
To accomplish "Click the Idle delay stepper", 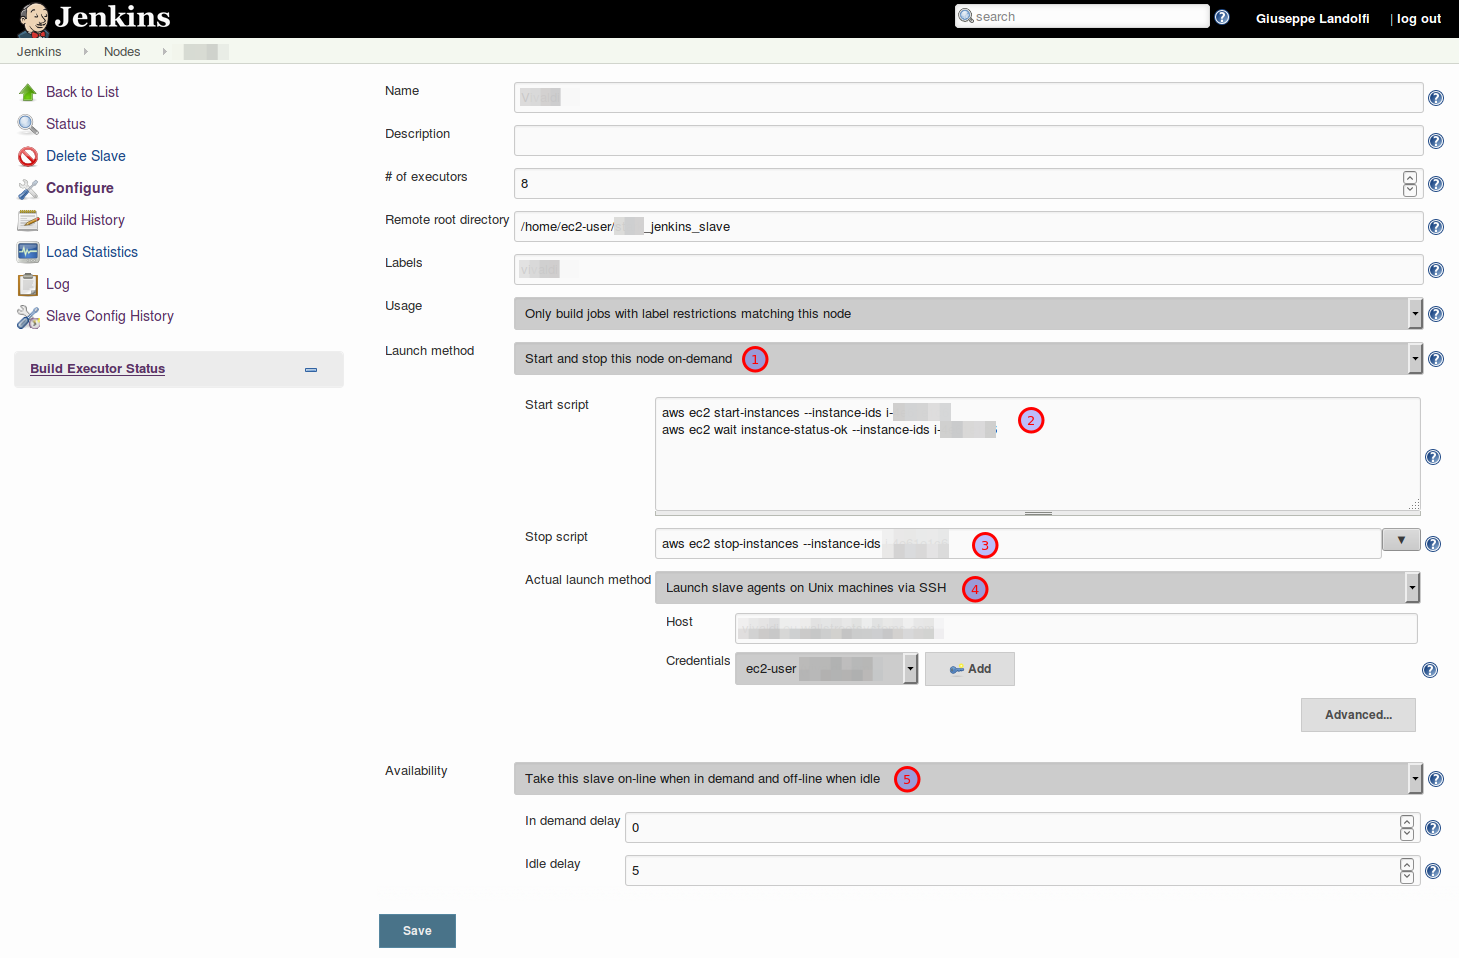I will pyautogui.click(x=1407, y=871).
